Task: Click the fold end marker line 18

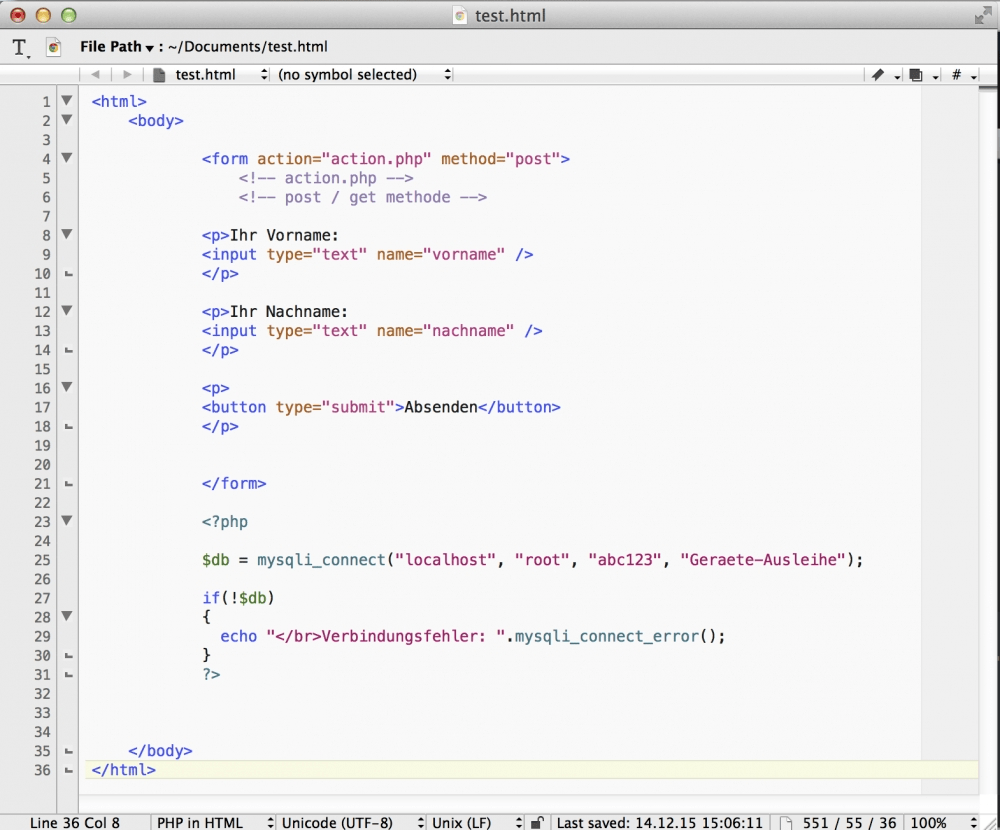Action: (x=69, y=427)
